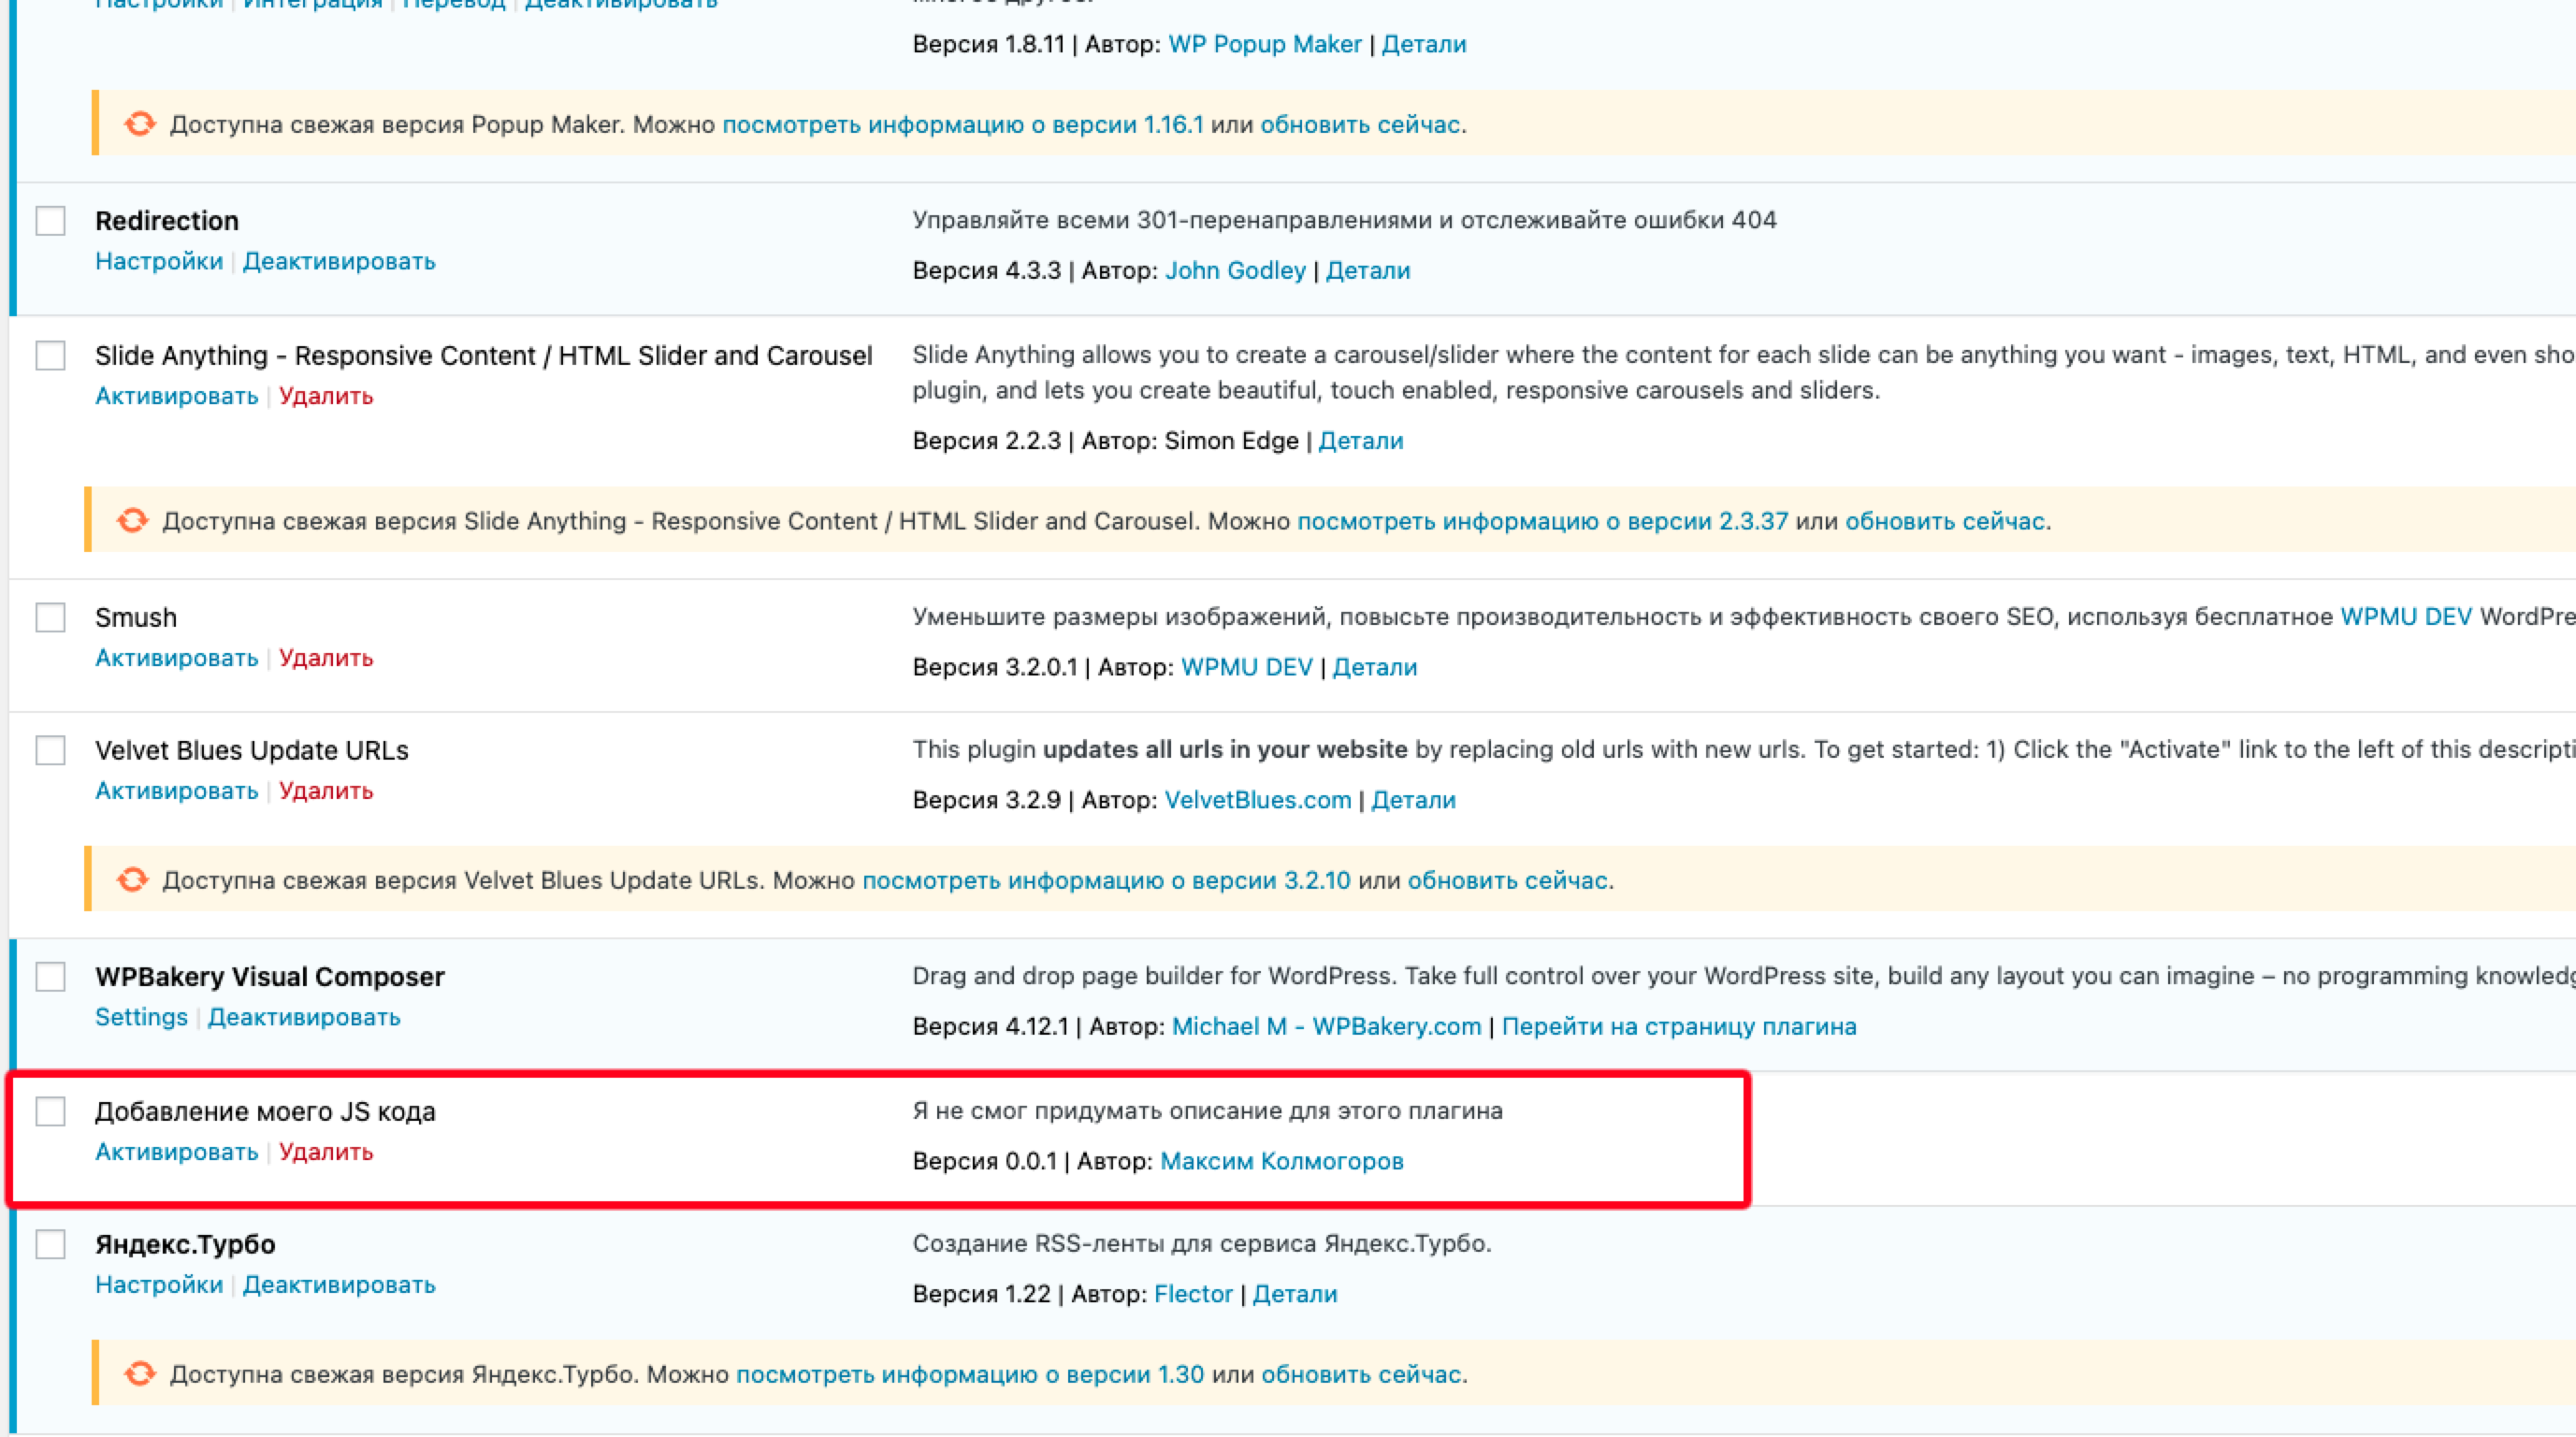The image size is (2576, 1437).
Task: Tick the Добавление моего JS кода checkbox
Action: pyautogui.click(x=51, y=1111)
